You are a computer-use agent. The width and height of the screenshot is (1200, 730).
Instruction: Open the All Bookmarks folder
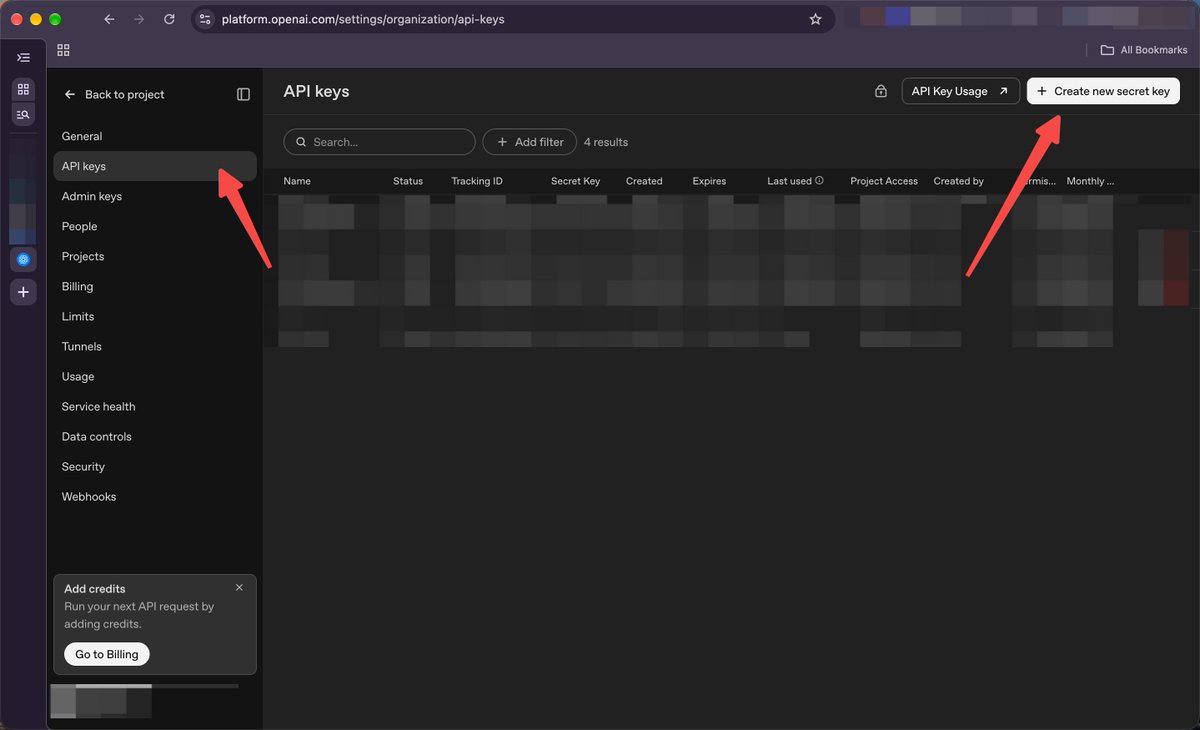[x=1144, y=50]
